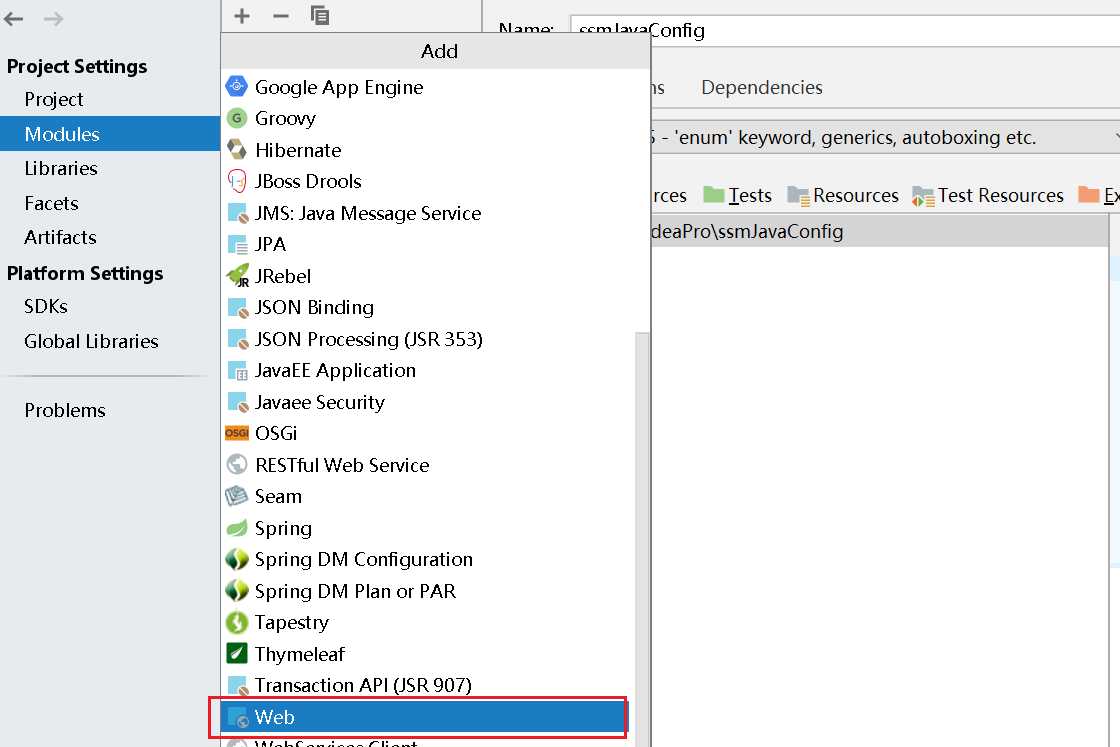
Task: Click the Tapestry icon
Action: (236, 622)
